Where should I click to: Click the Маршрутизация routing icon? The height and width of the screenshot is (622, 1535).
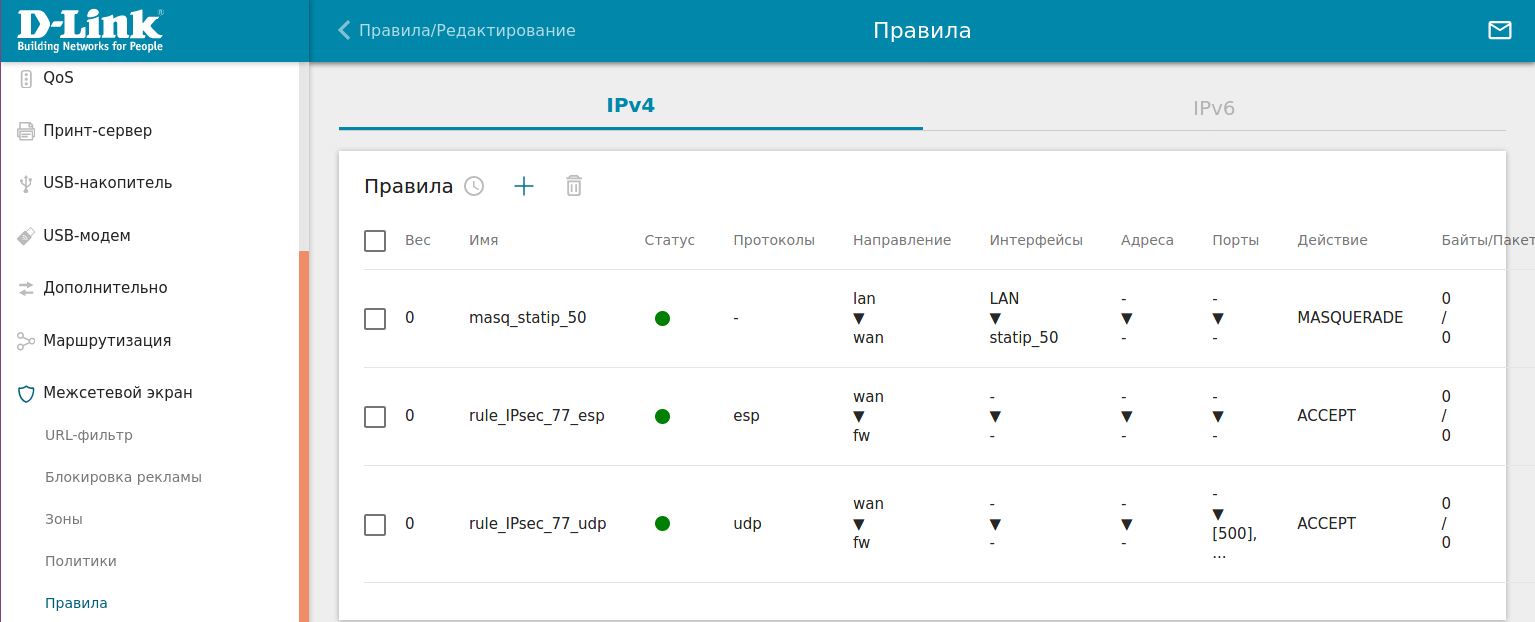pos(27,341)
